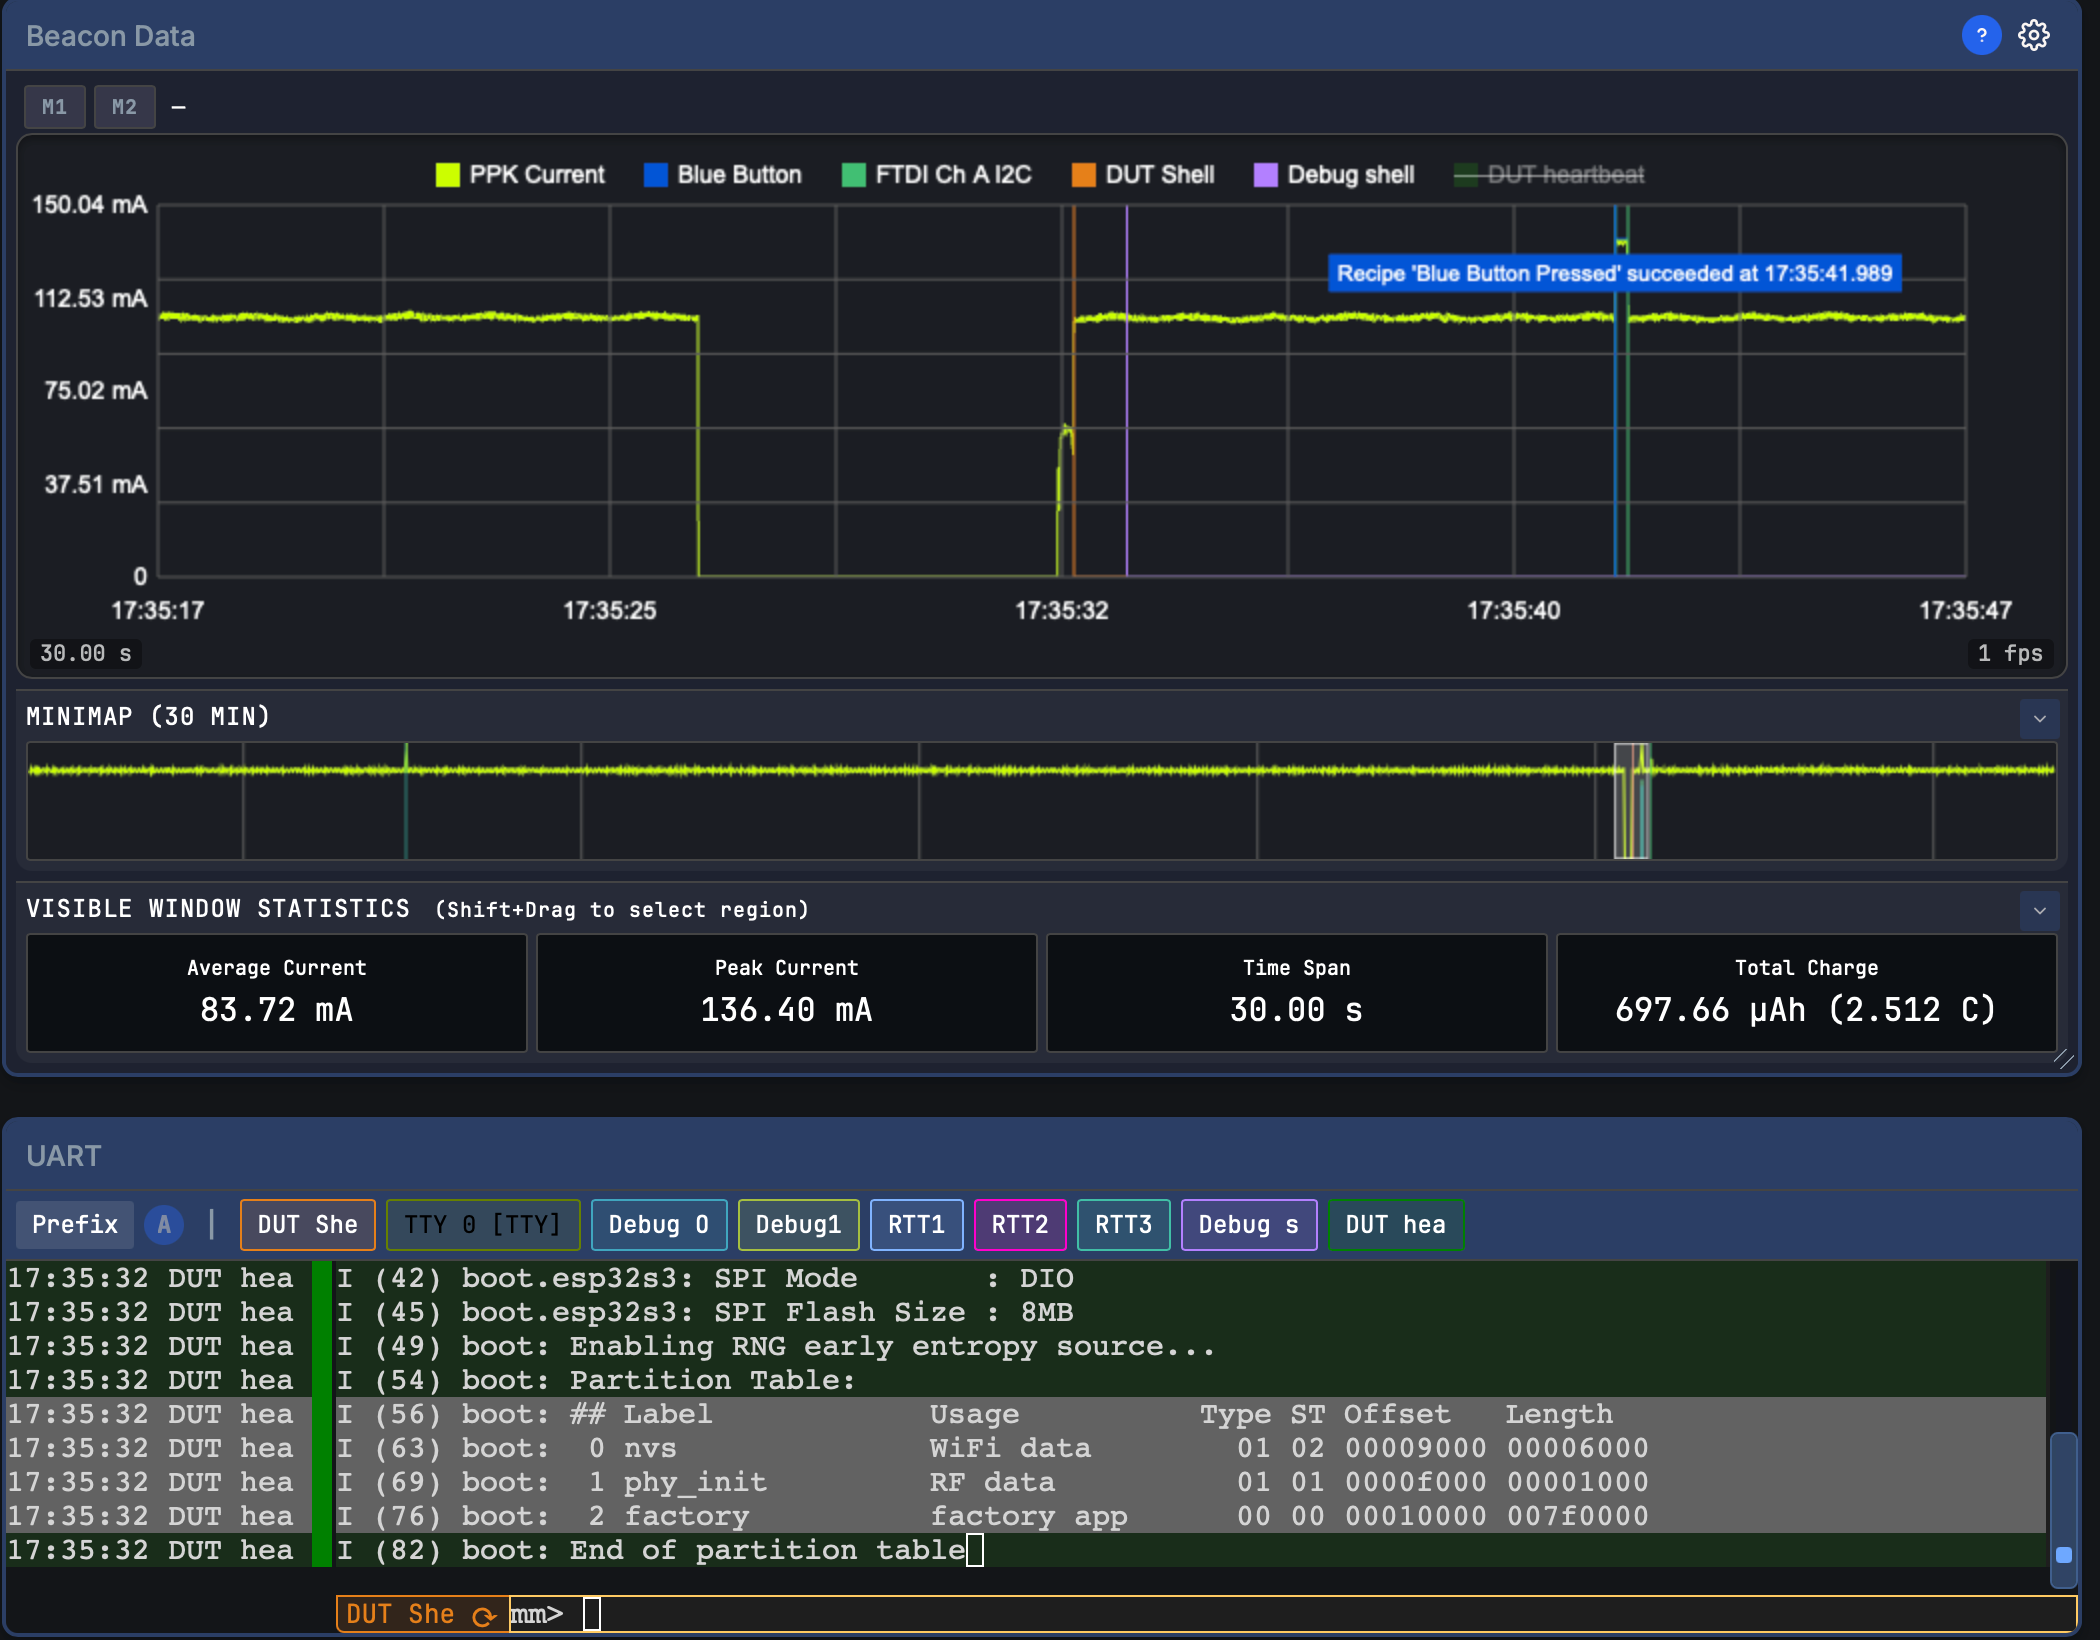Click log line 'boot: 1 phy_init'
This screenshot has width=2100, height=1640.
point(1026,1482)
